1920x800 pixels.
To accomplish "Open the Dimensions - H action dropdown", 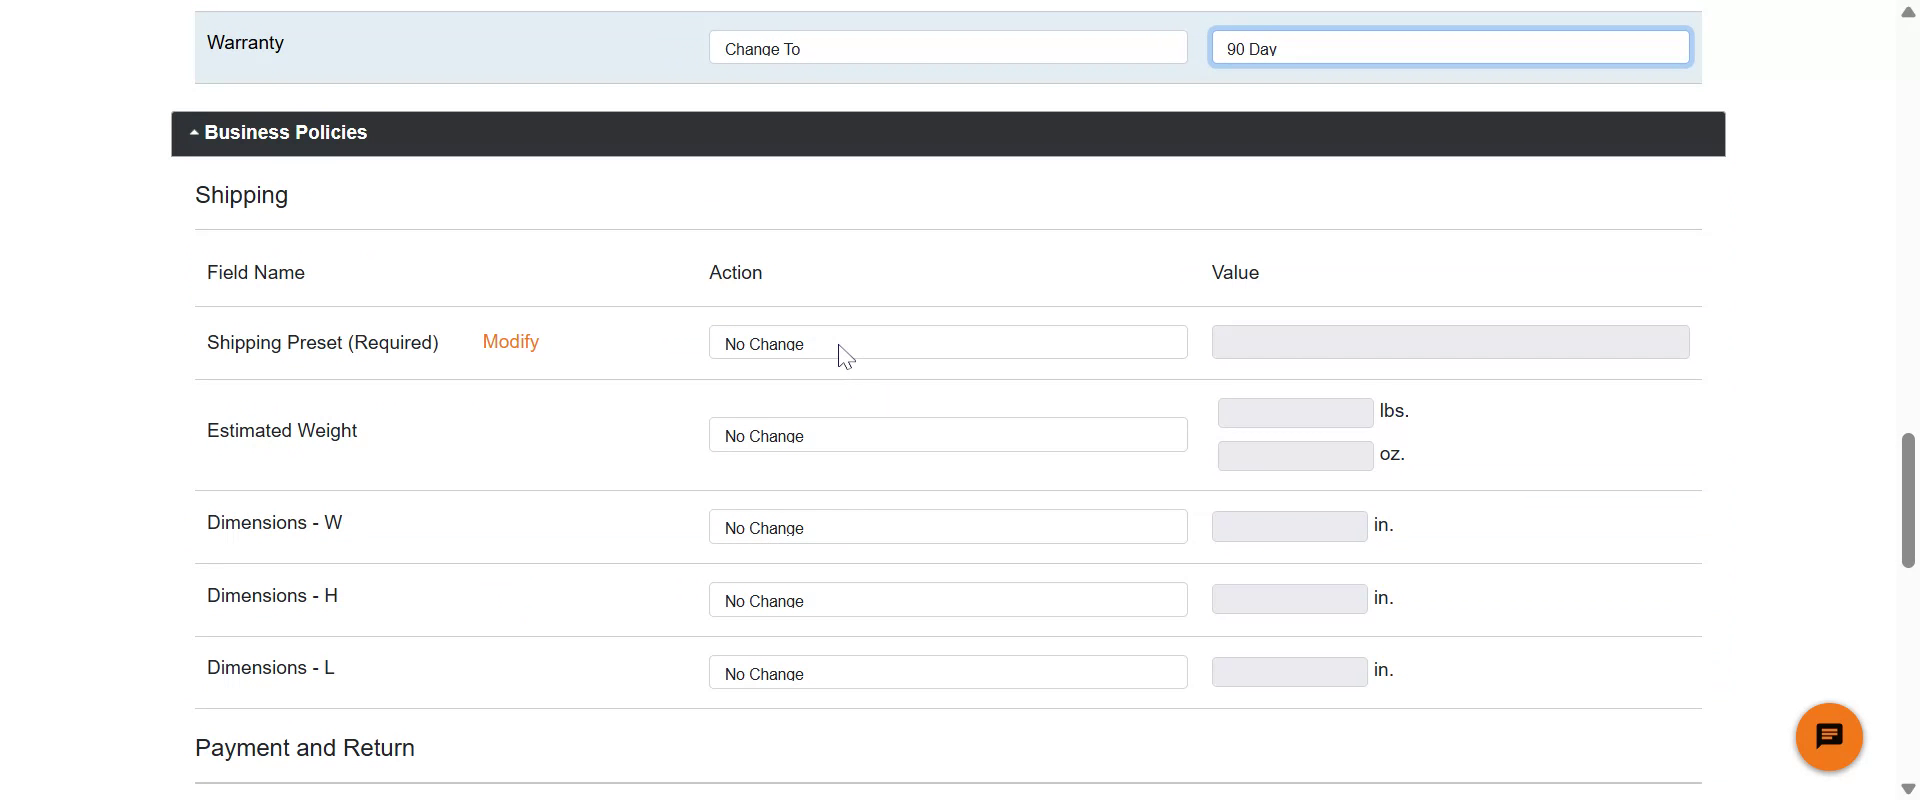I will pyautogui.click(x=947, y=600).
